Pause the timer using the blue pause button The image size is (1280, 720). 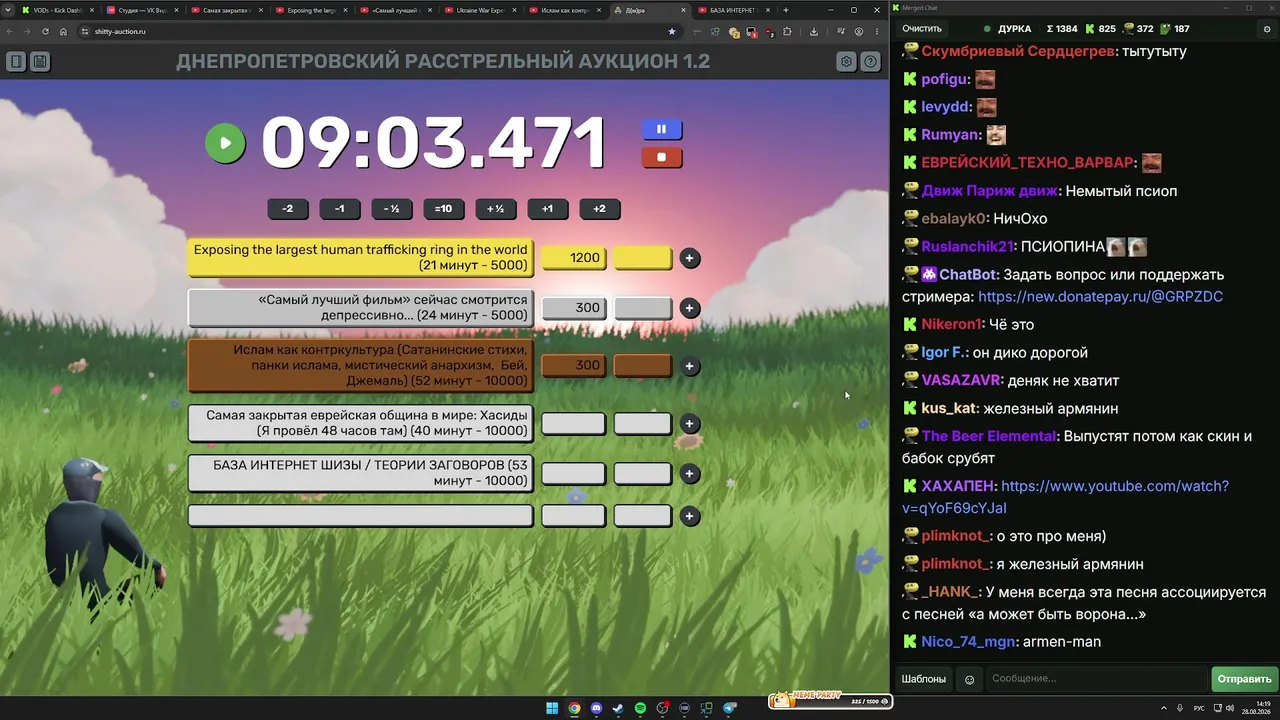click(661, 129)
